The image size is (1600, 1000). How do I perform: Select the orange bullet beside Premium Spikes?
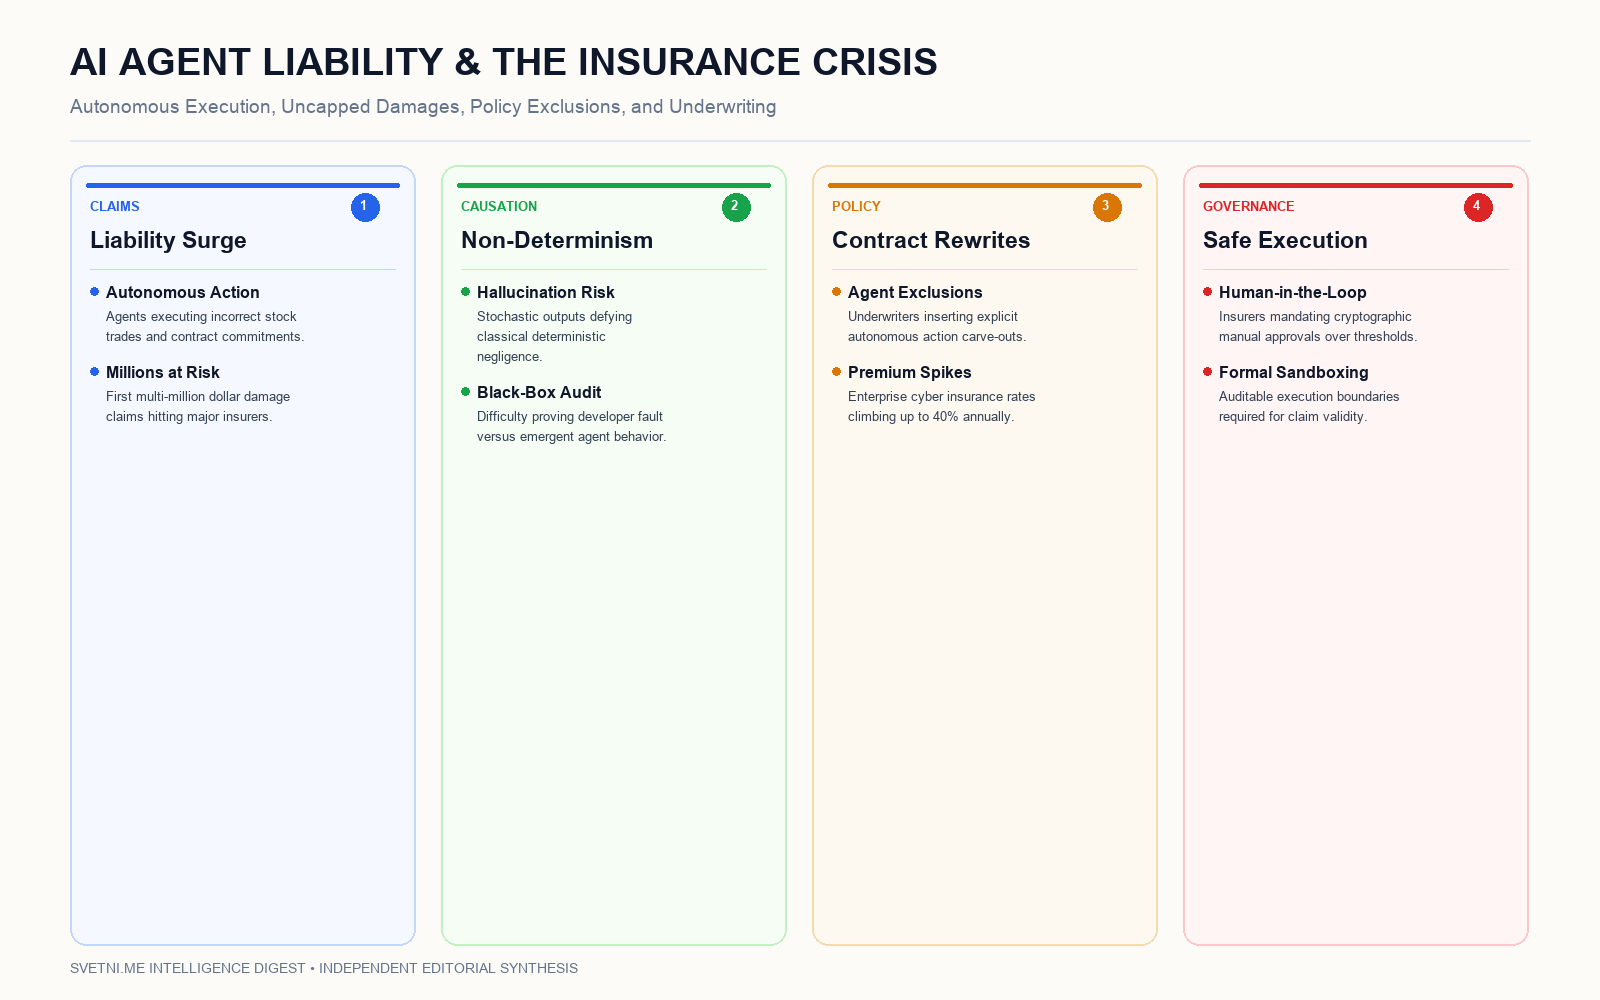[x=837, y=372]
